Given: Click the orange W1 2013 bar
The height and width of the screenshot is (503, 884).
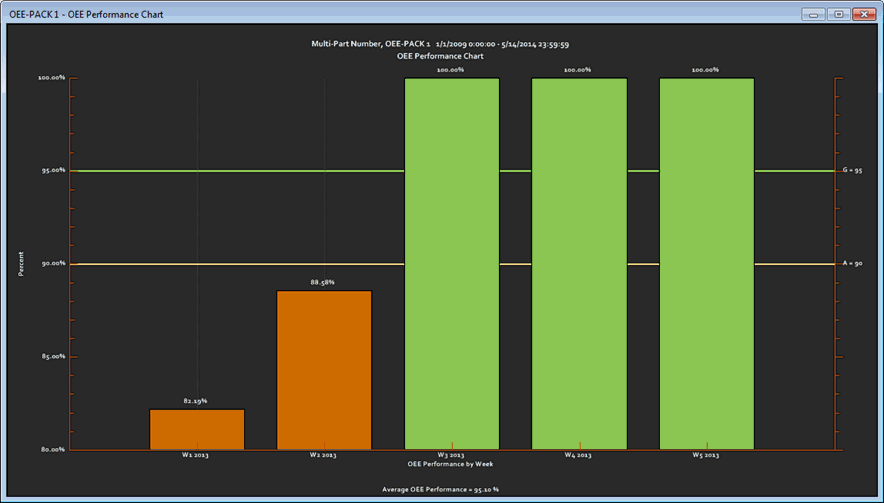Looking at the screenshot, I should point(197,429).
